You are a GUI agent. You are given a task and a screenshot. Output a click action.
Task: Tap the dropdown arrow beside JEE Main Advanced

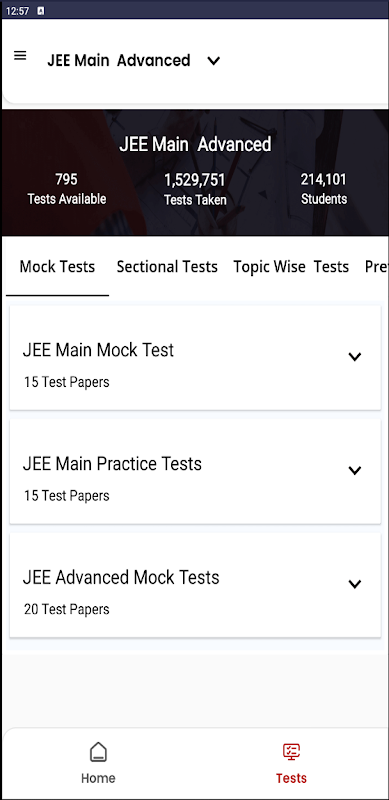[213, 61]
